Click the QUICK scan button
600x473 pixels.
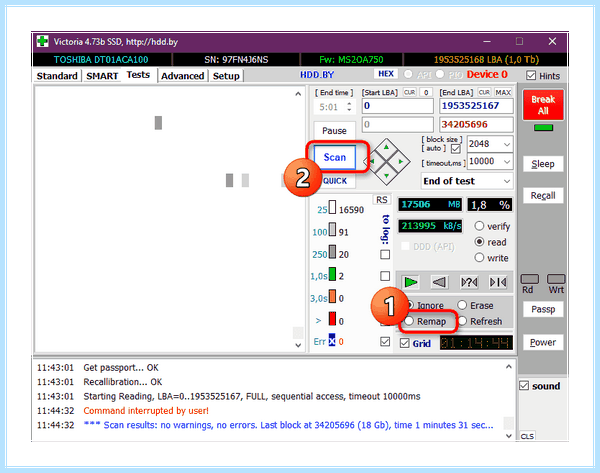335,181
